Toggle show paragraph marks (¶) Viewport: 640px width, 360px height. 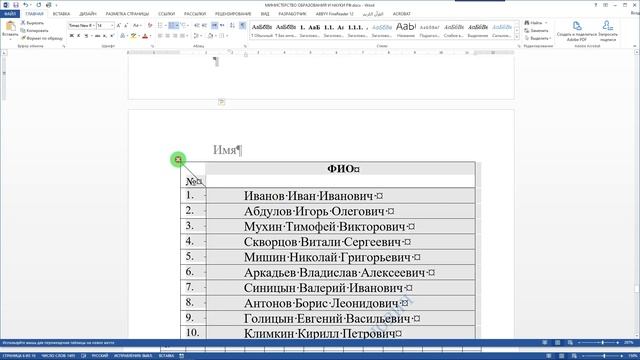pyautogui.click(x=243, y=25)
